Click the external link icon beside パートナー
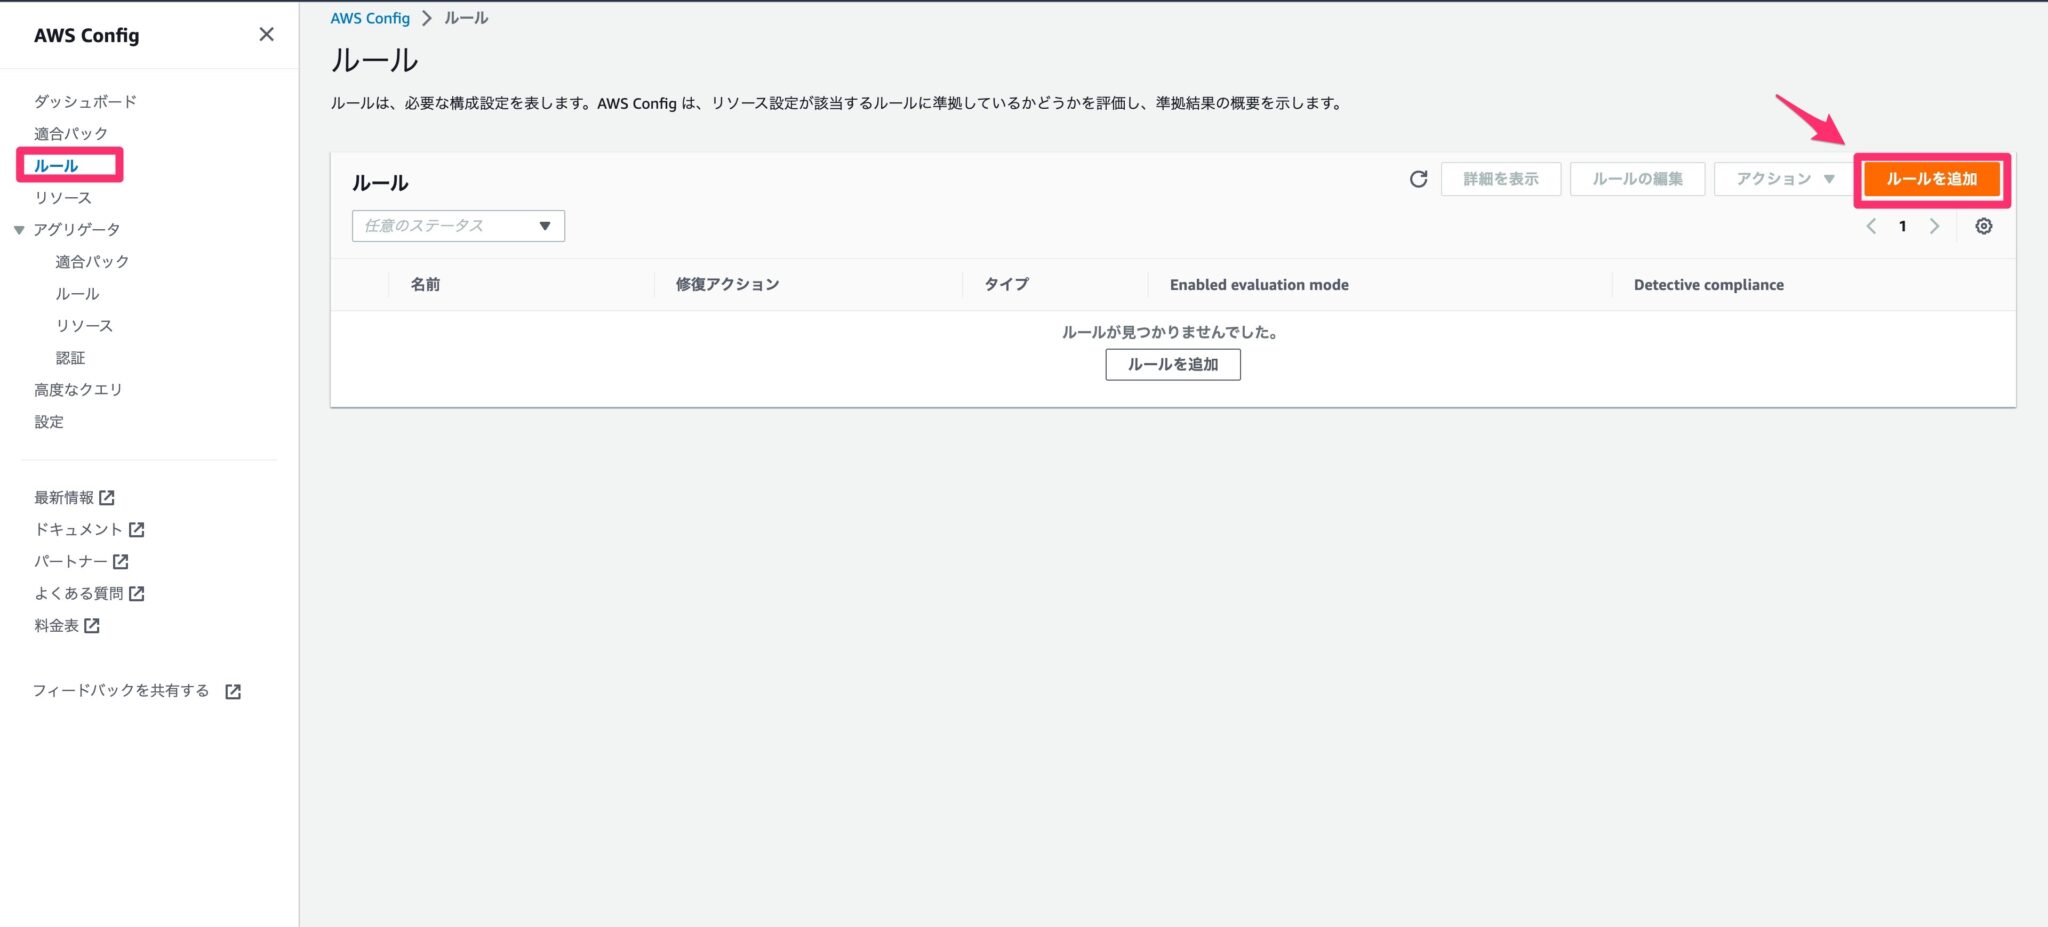 coord(120,561)
